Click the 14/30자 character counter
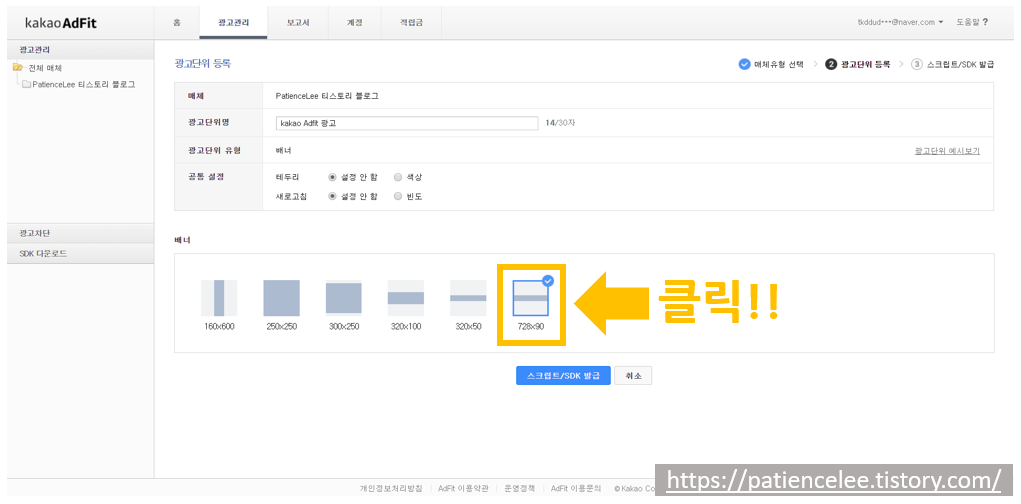The width and height of the screenshot is (1021, 504). coord(560,123)
